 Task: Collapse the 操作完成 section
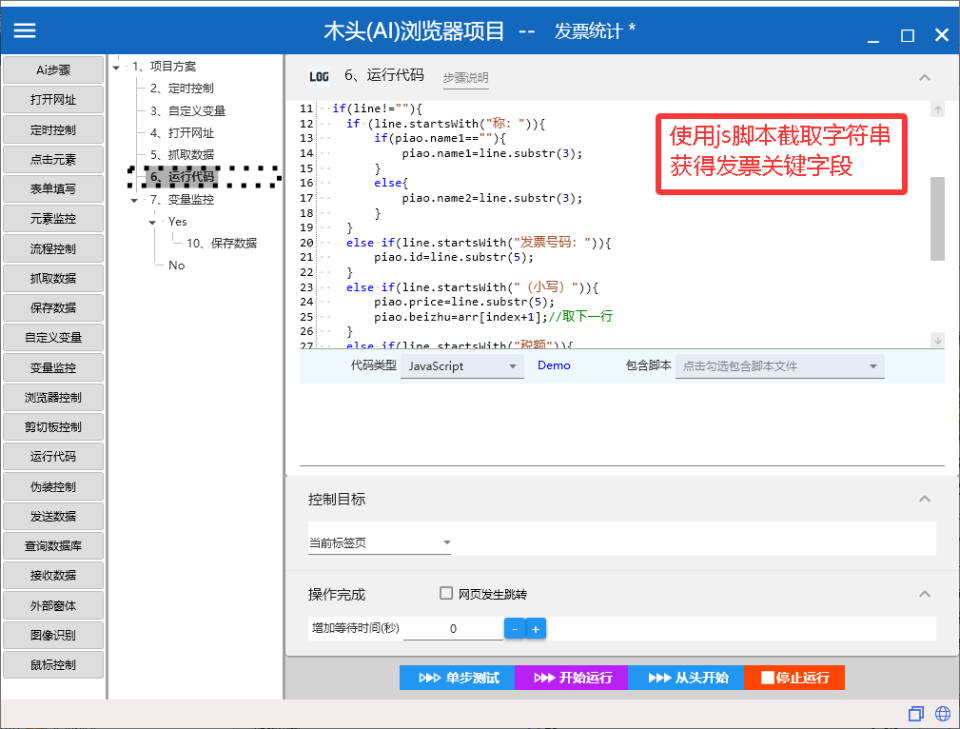(x=925, y=592)
